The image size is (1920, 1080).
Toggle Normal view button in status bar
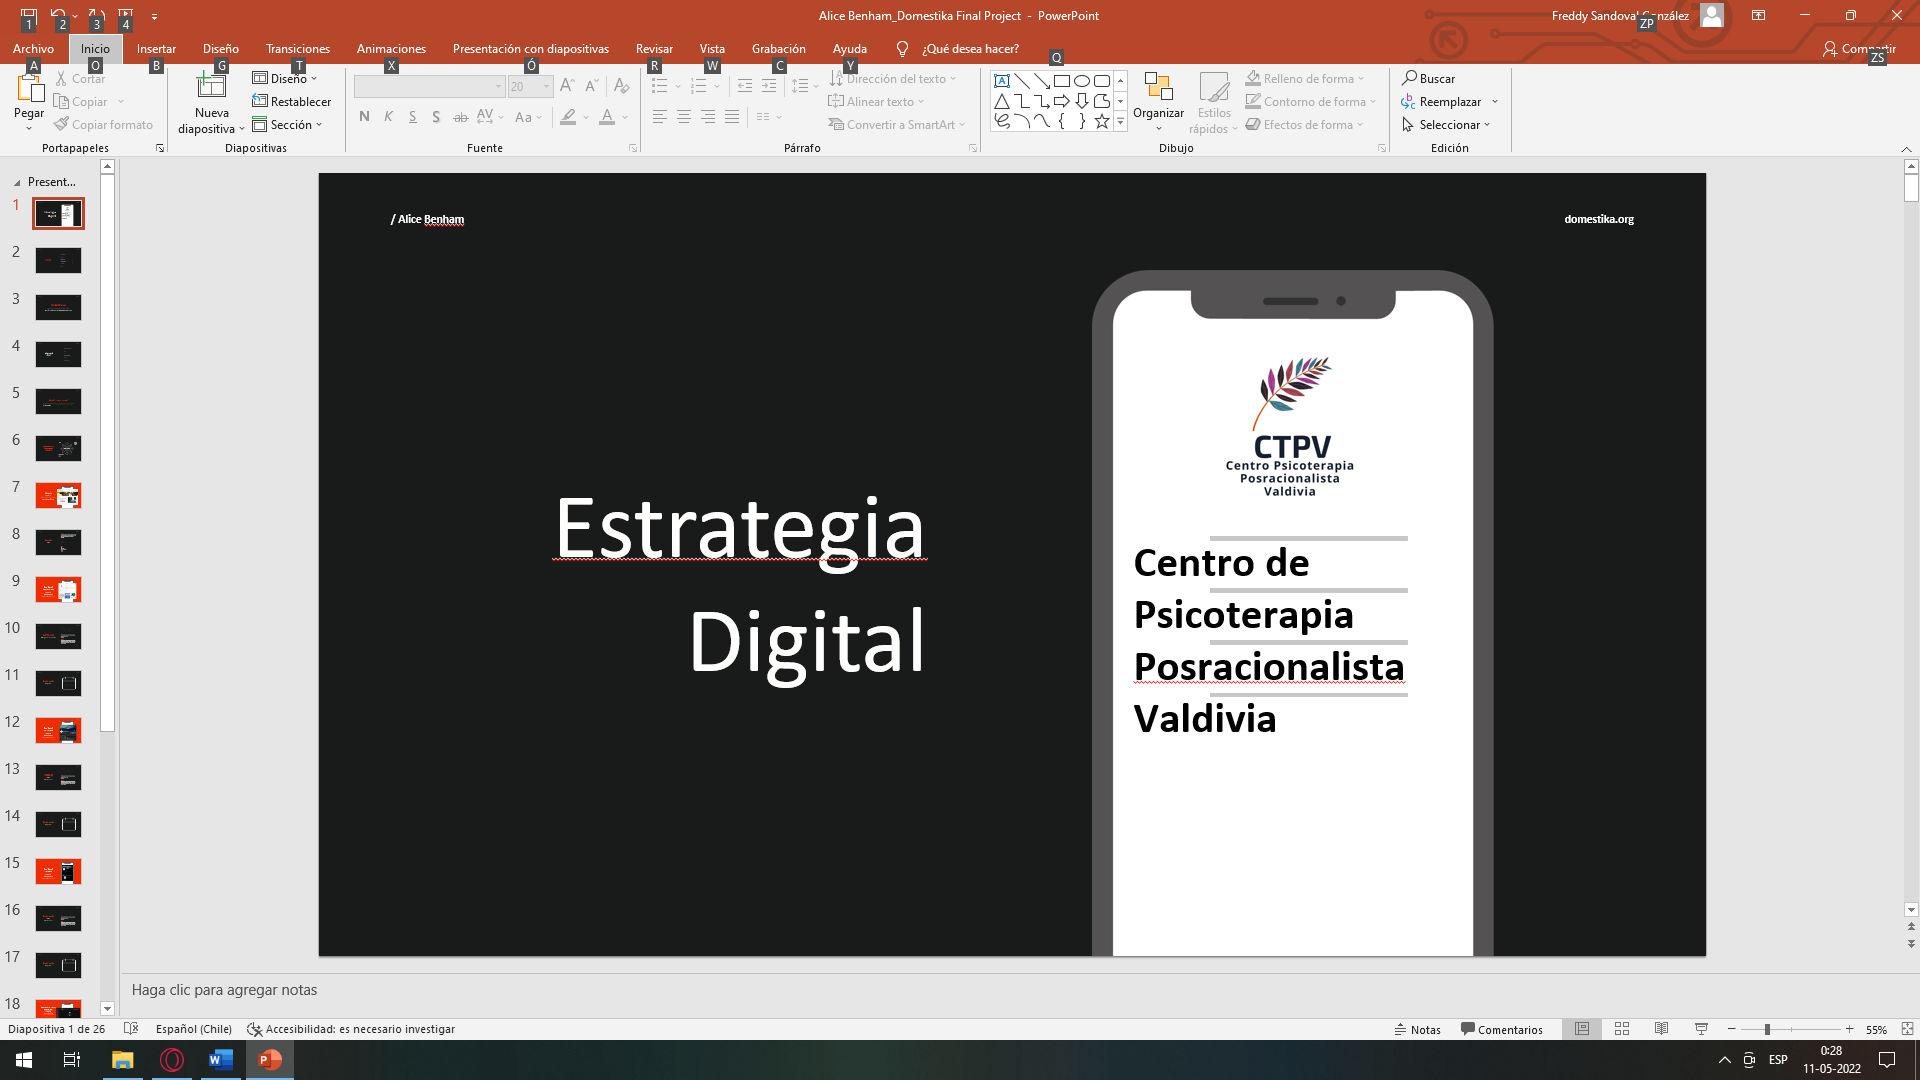pos(1582,1029)
